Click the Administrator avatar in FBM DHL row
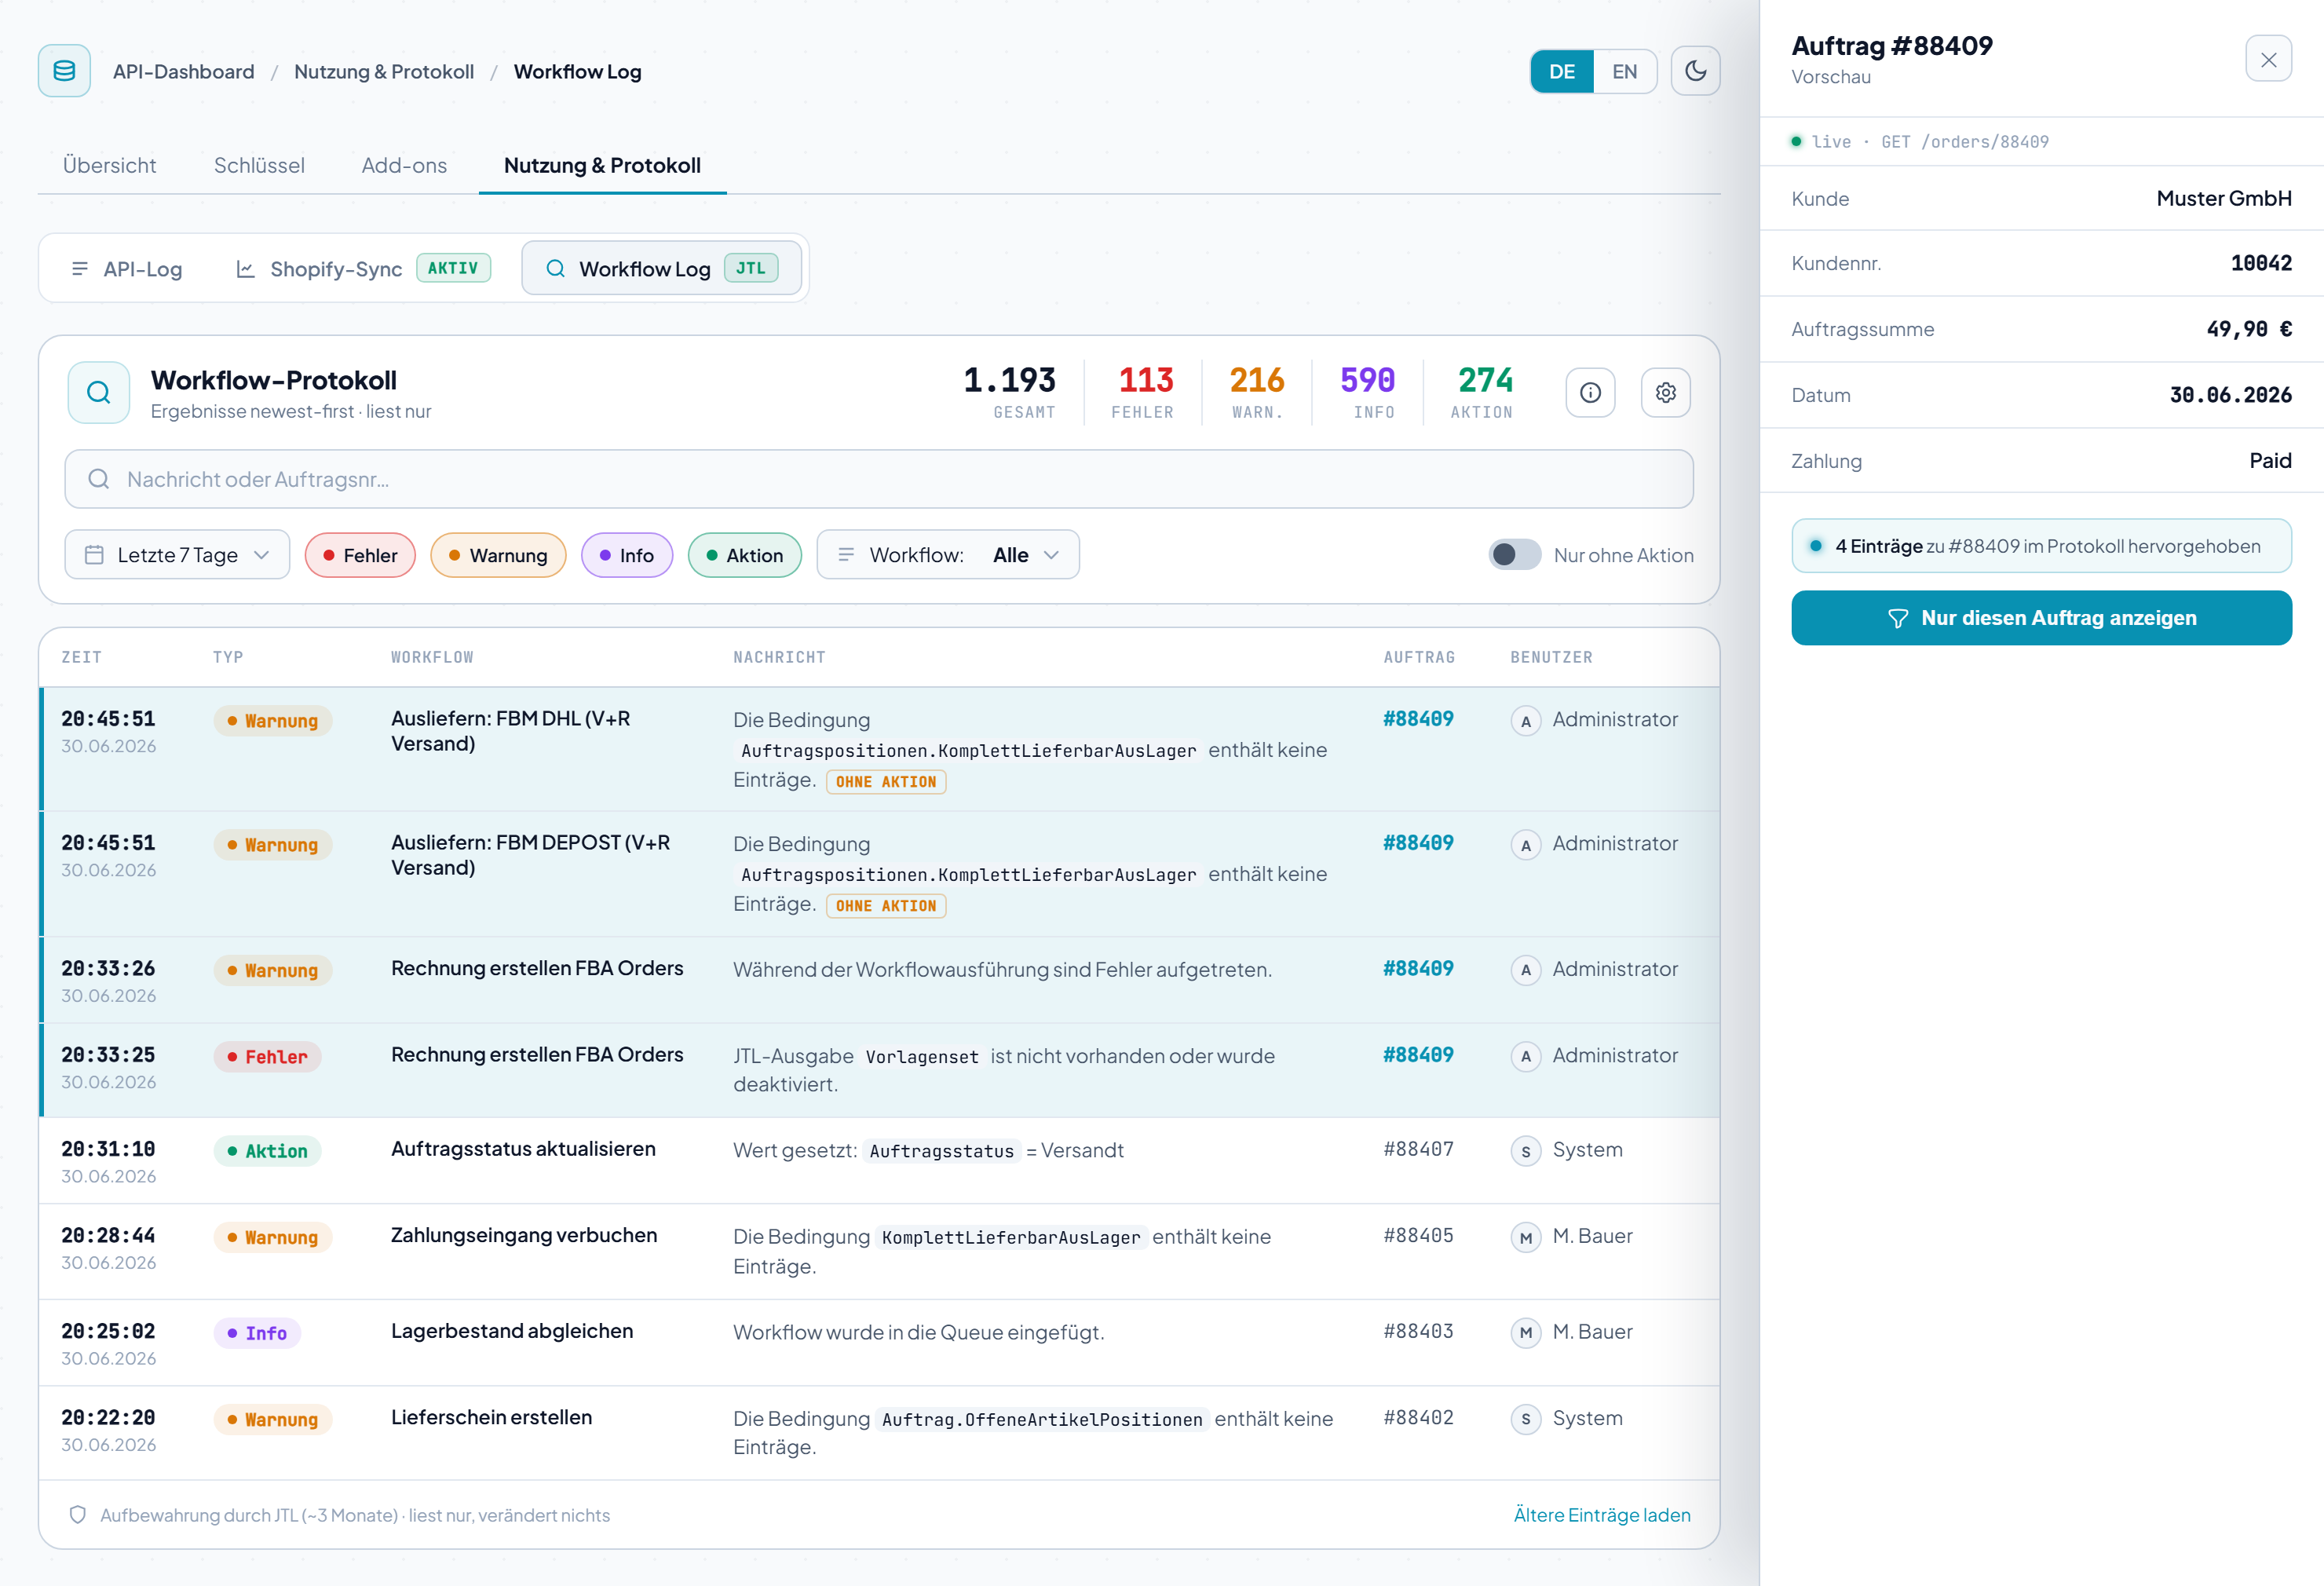 click(1525, 720)
